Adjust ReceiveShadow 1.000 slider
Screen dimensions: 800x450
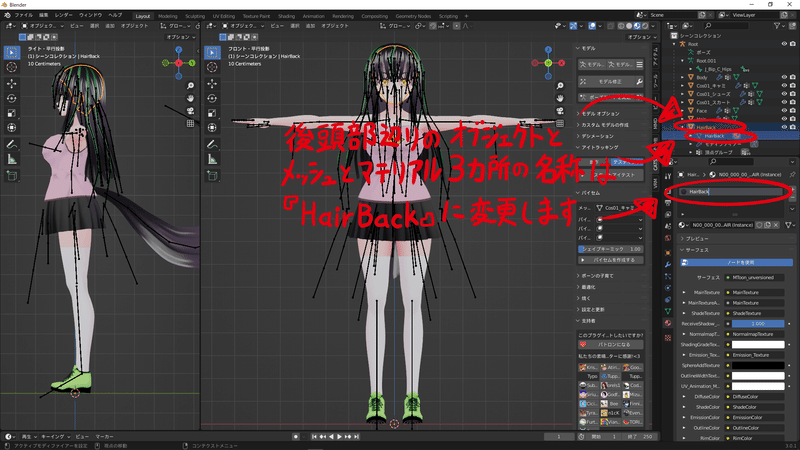pos(758,323)
